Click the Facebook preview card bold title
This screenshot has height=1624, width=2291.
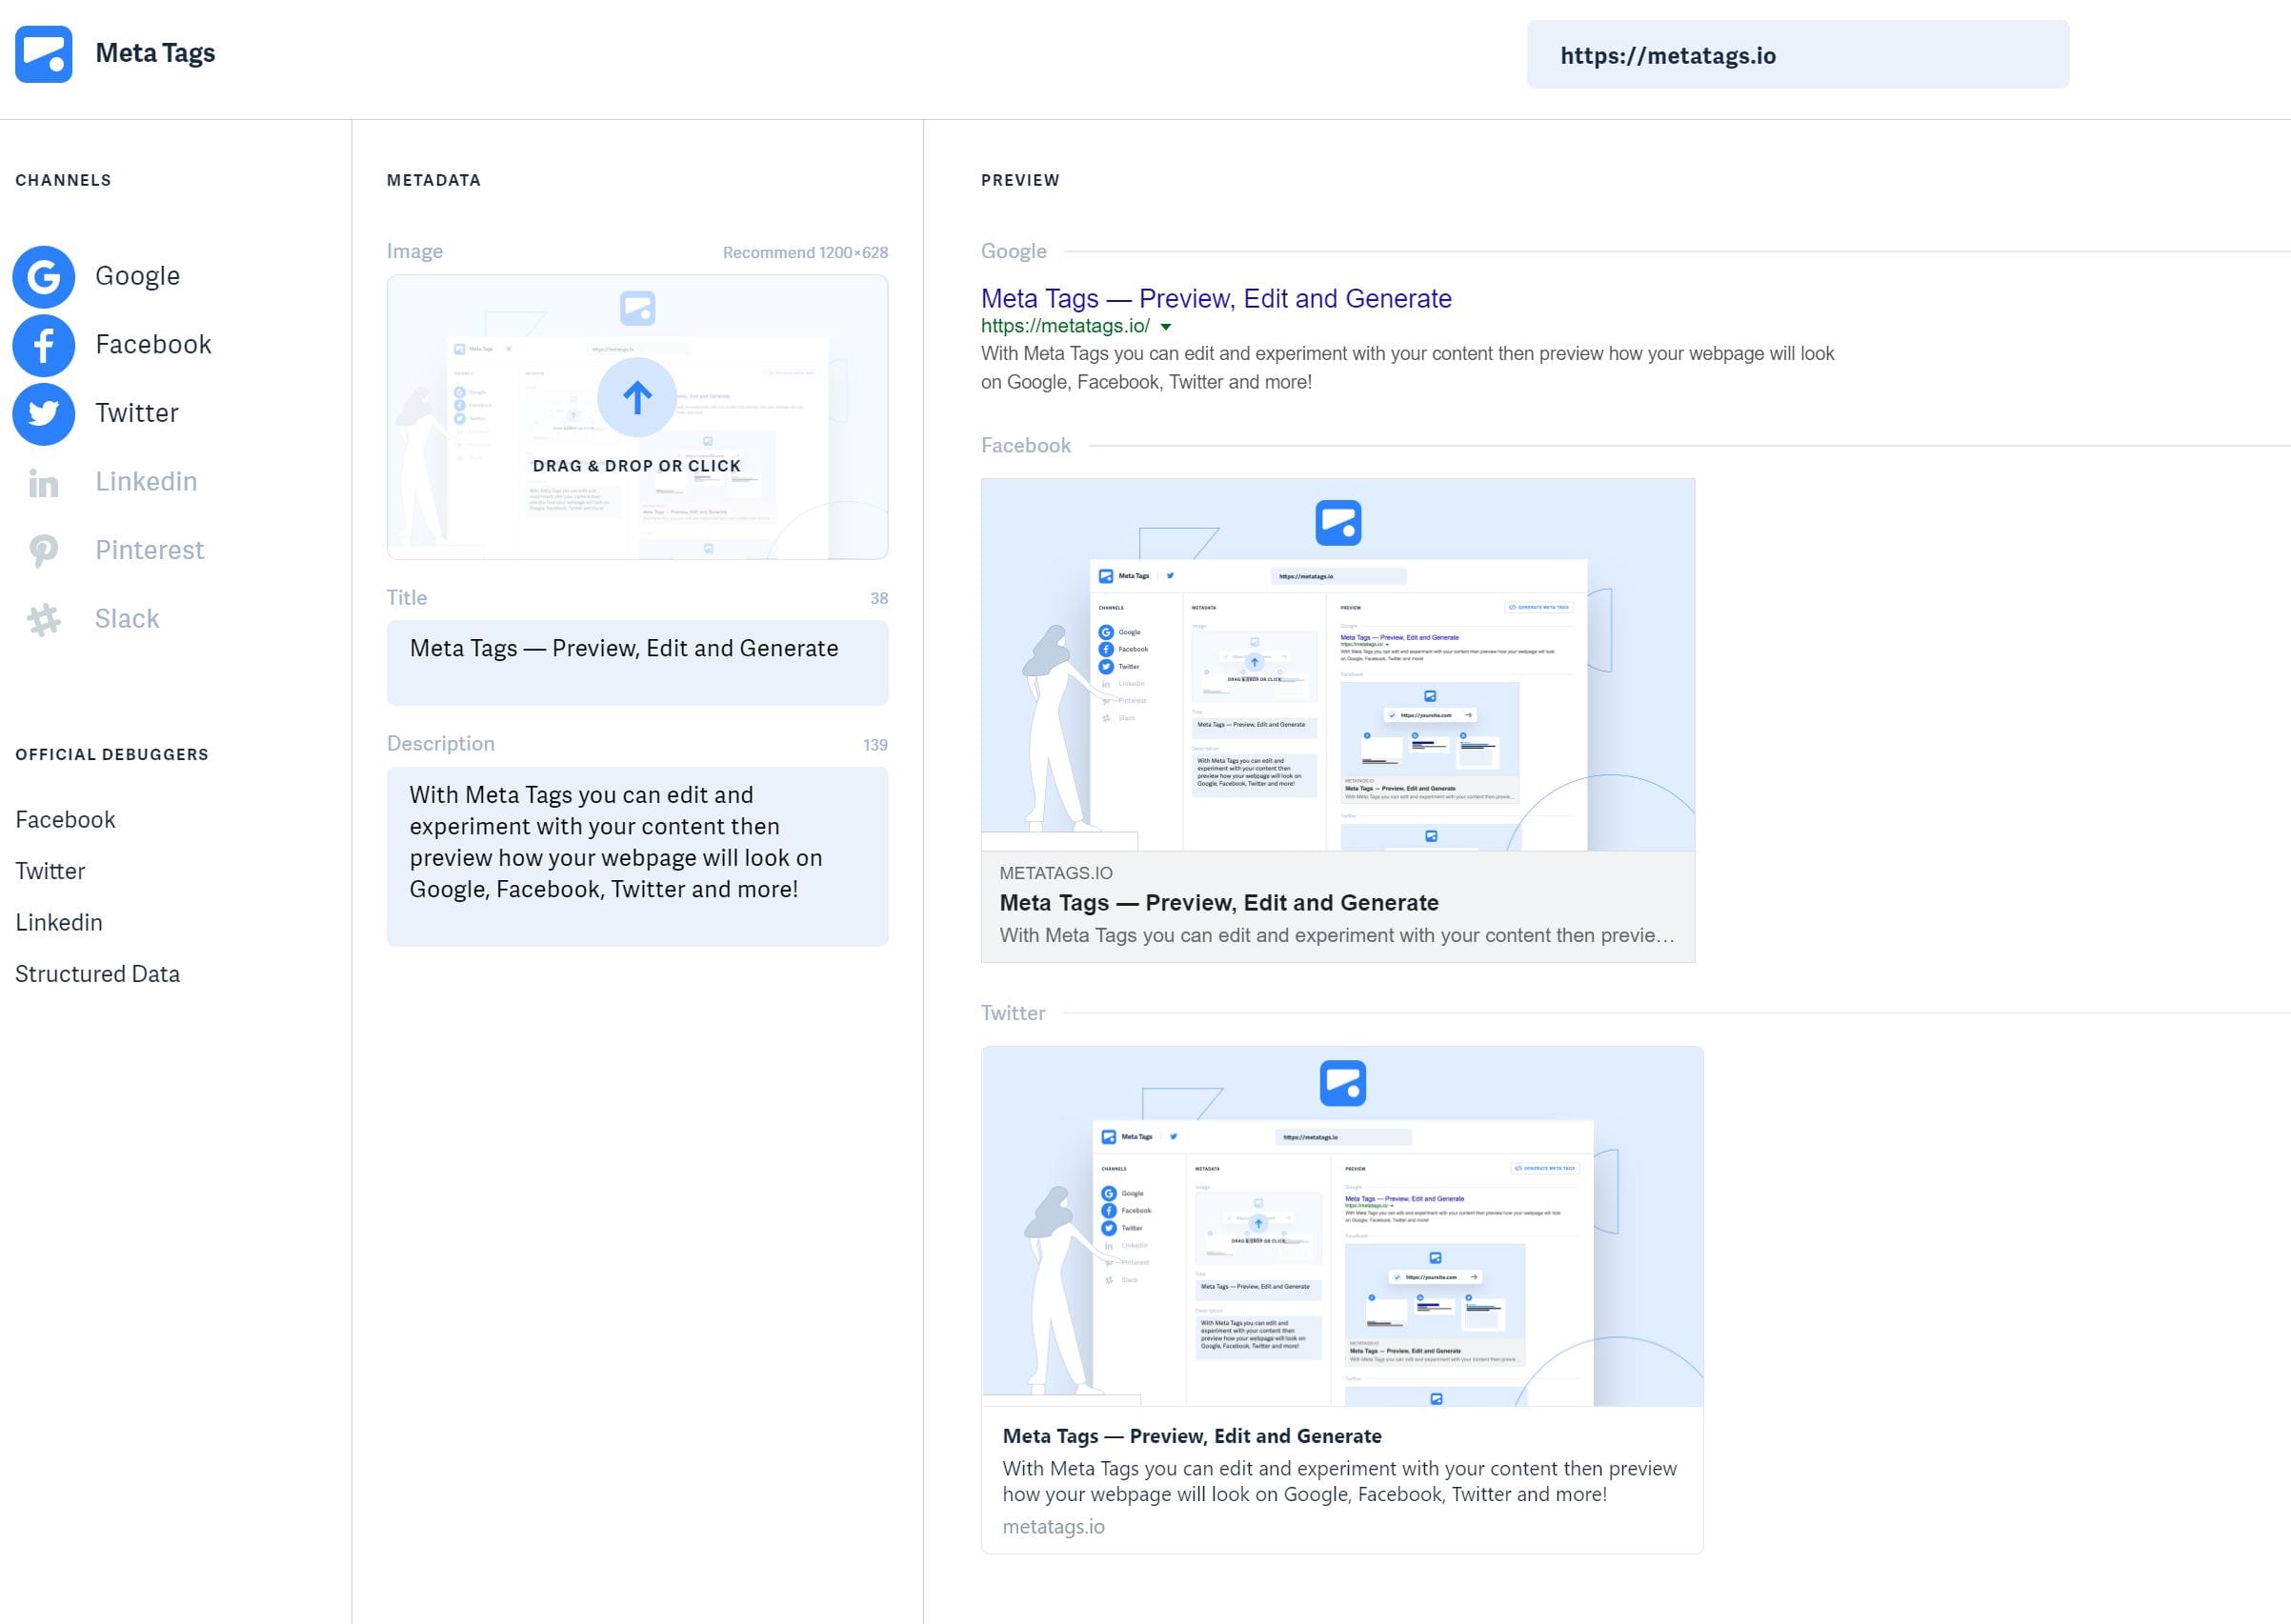point(1219,903)
